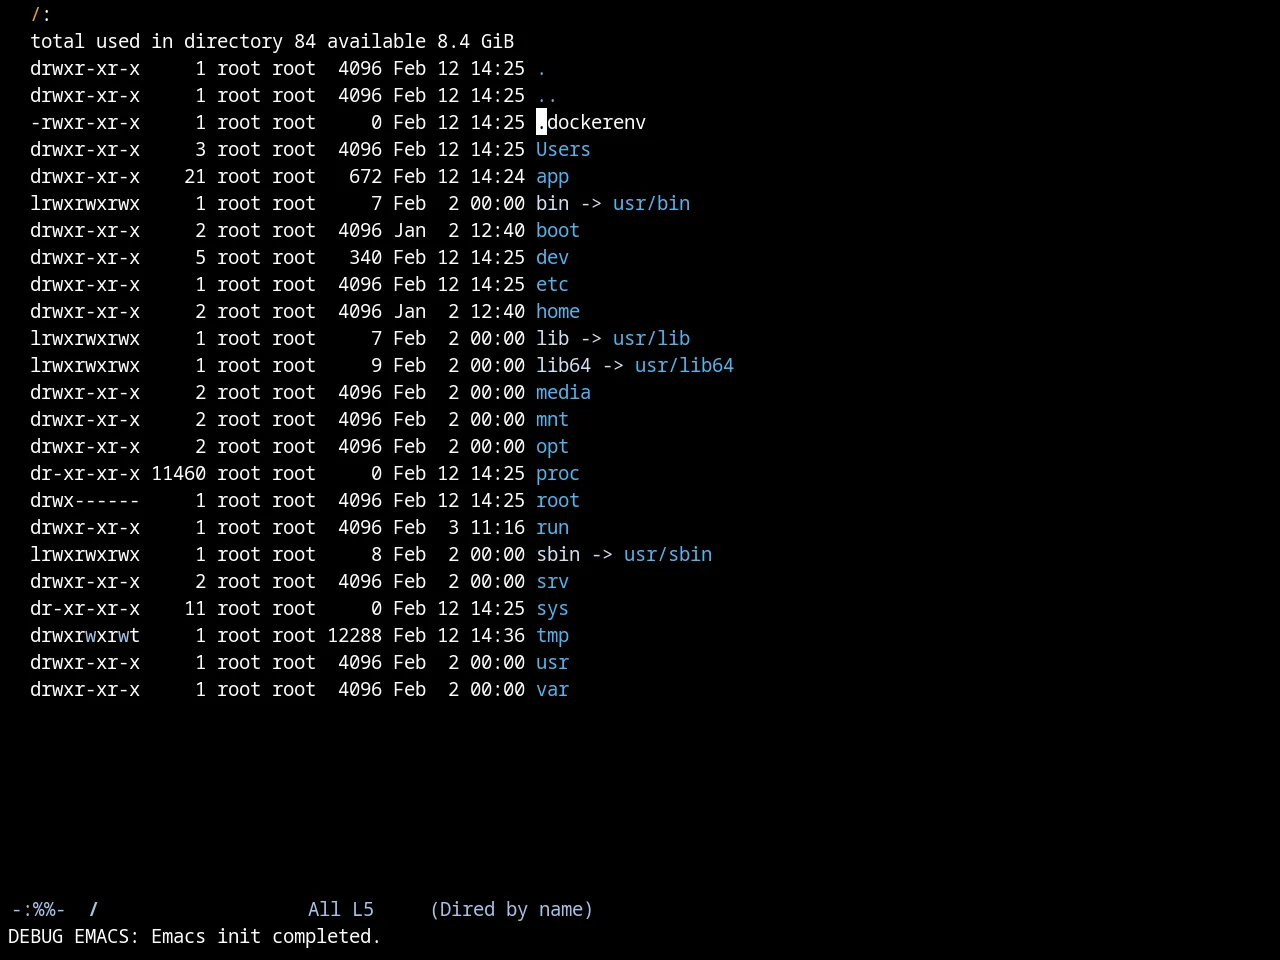
Task: Select the opt directory
Action: (552, 446)
